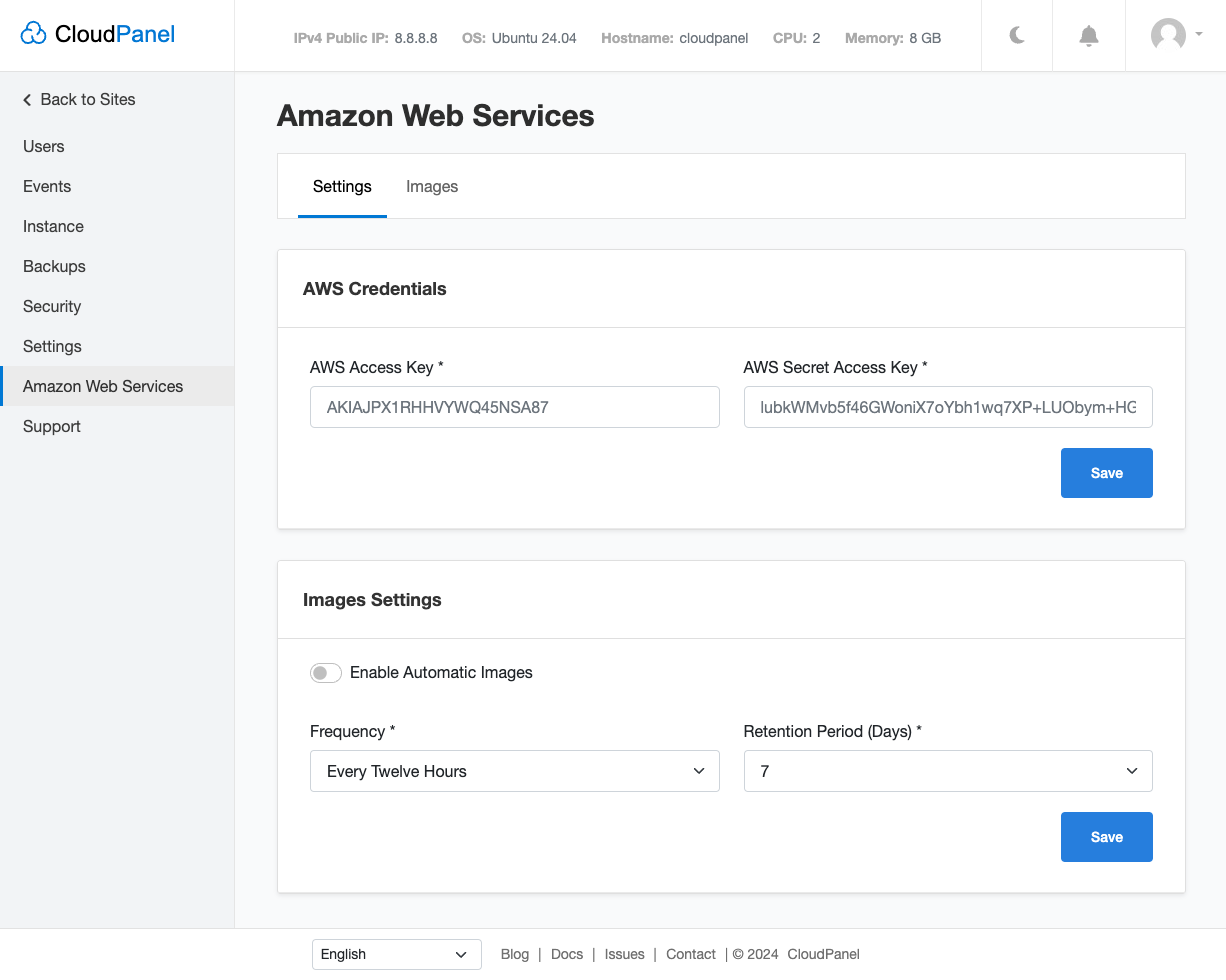
Task: Go back to Sites
Action: point(79,99)
